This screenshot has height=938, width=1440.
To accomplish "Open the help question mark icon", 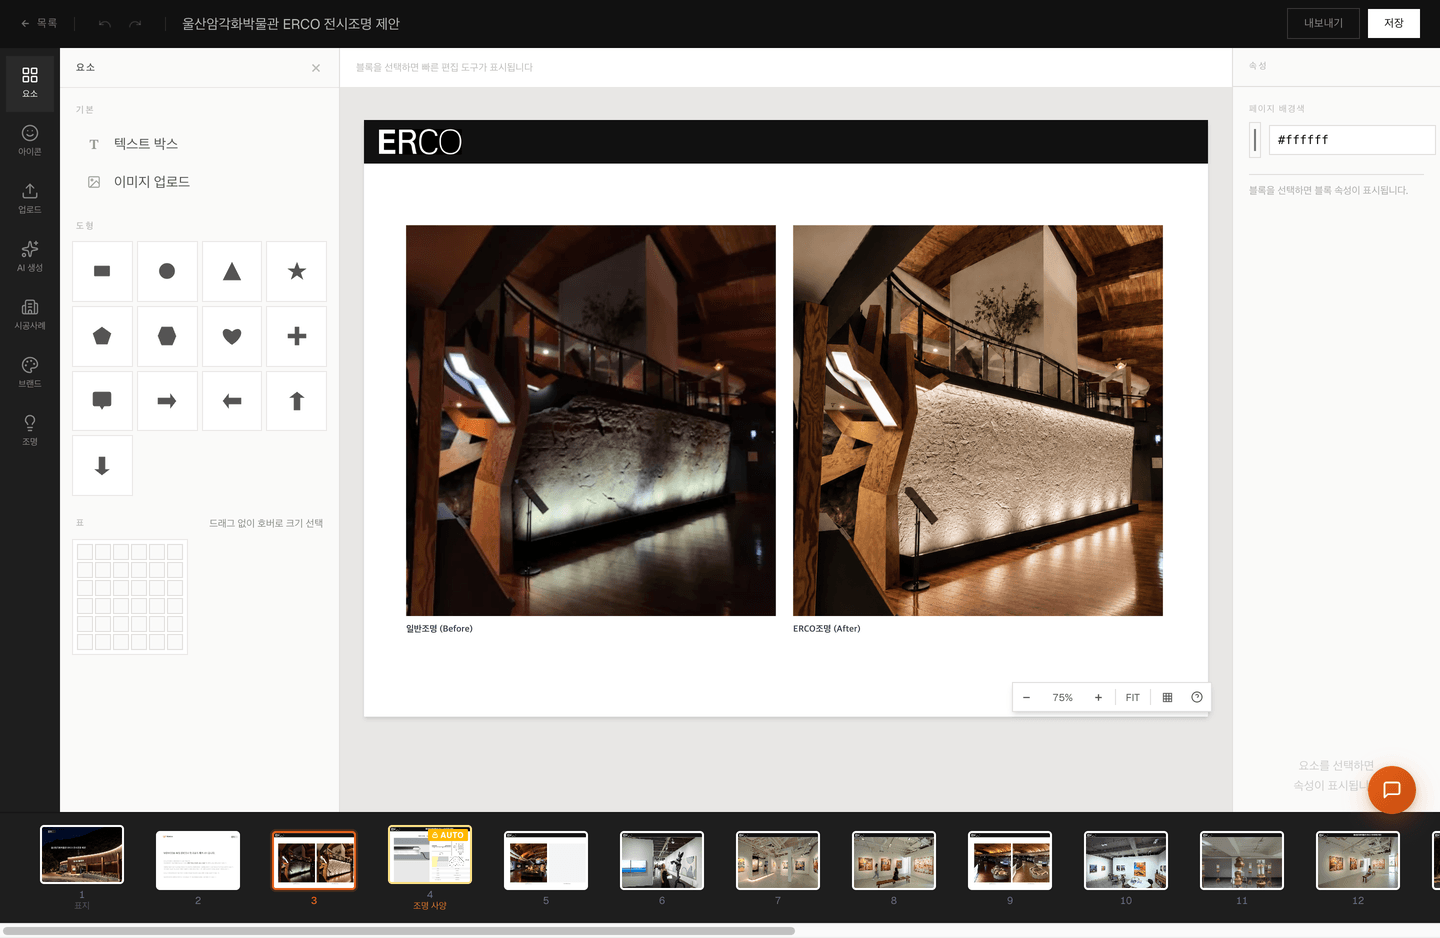I will tap(1197, 698).
